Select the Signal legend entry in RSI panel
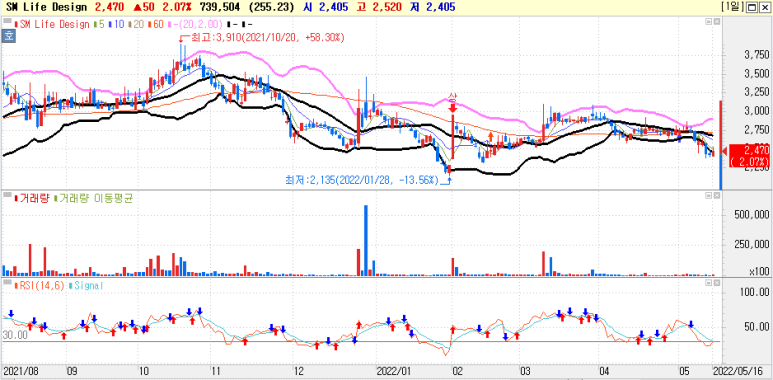Screen dimensions: 773x380 [86, 285]
